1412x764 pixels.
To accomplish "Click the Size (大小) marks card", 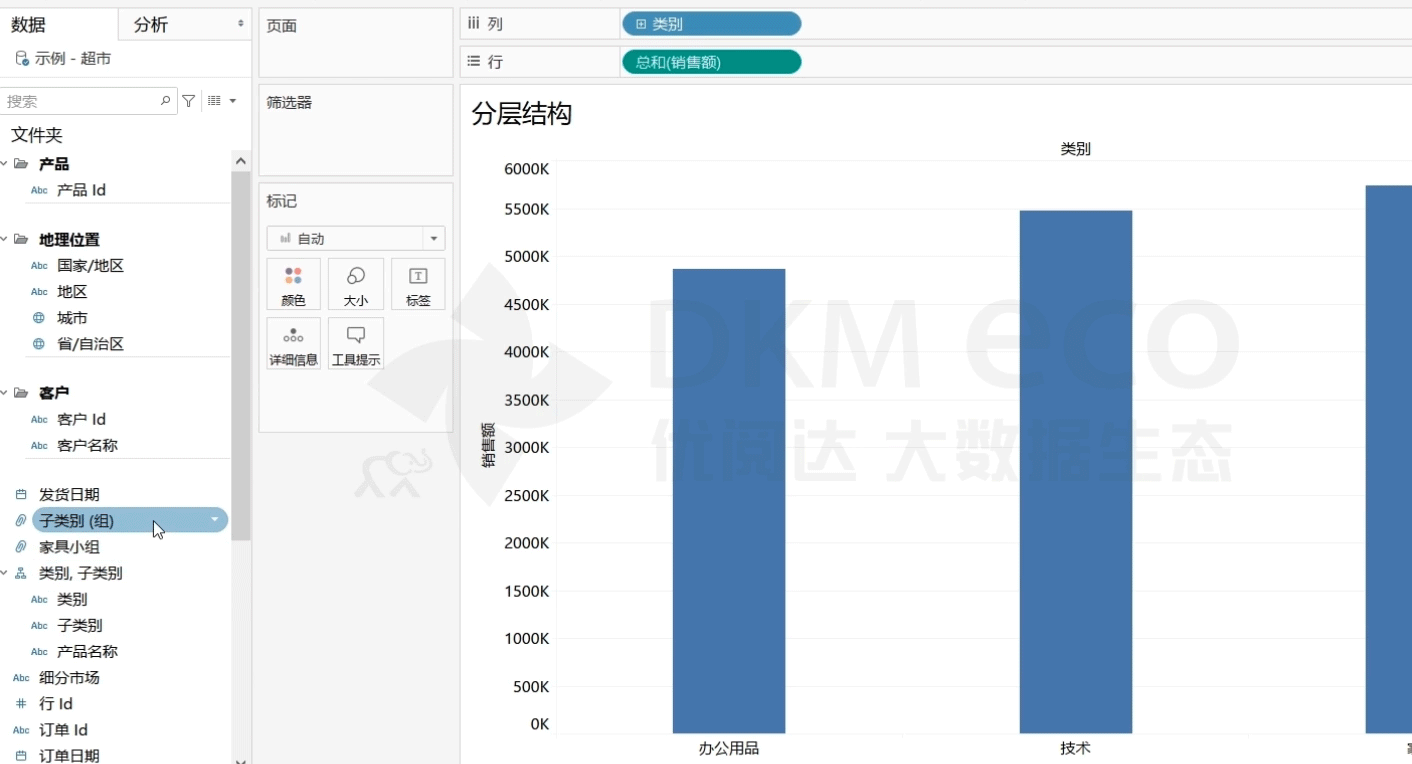I will [x=355, y=284].
